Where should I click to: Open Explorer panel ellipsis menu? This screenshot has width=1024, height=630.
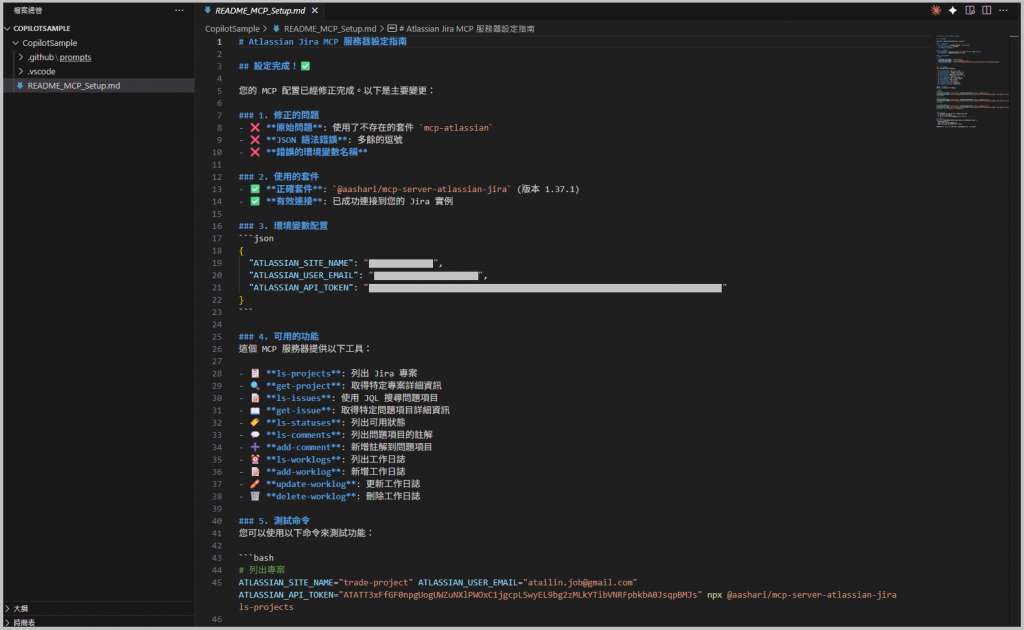click(179, 10)
